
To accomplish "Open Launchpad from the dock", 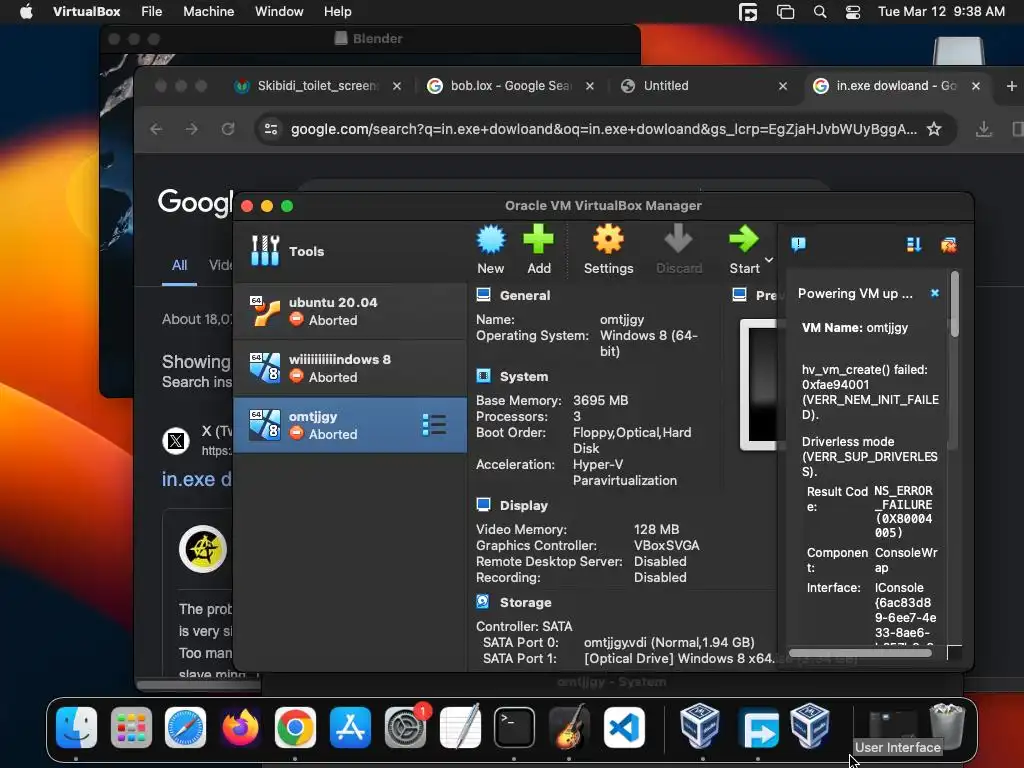I will pos(131,727).
